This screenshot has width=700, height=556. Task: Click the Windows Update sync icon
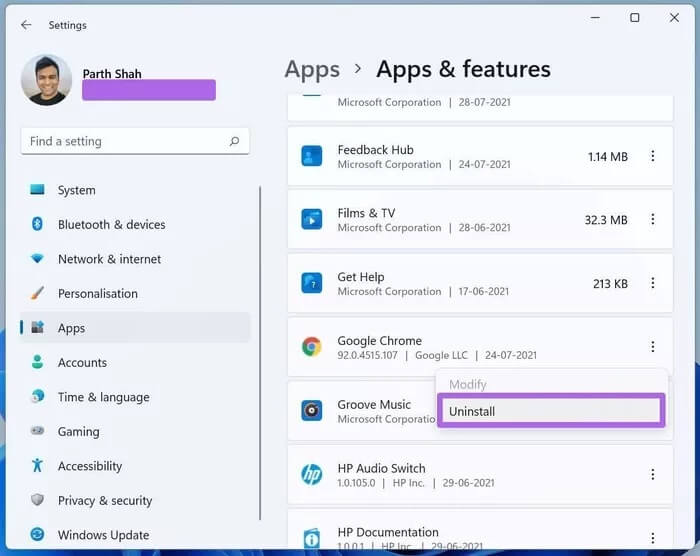[x=38, y=534]
